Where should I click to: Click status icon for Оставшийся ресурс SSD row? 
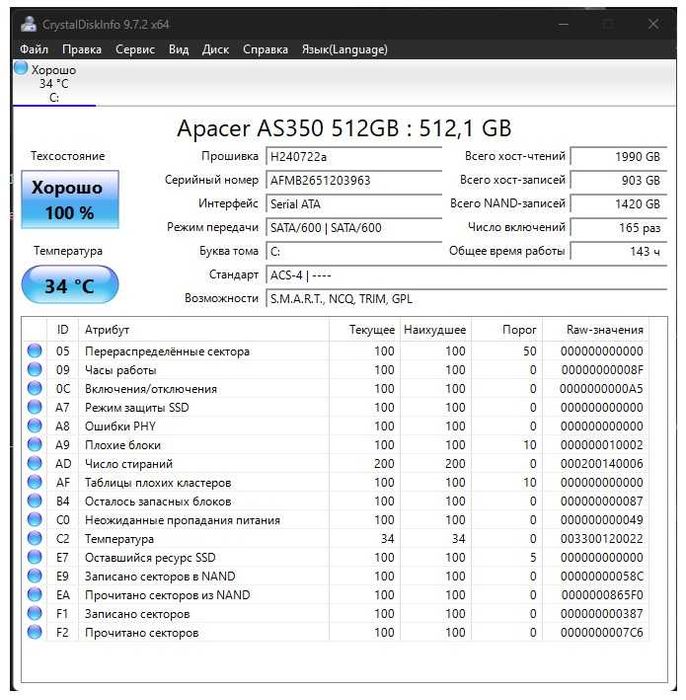coord(34,557)
